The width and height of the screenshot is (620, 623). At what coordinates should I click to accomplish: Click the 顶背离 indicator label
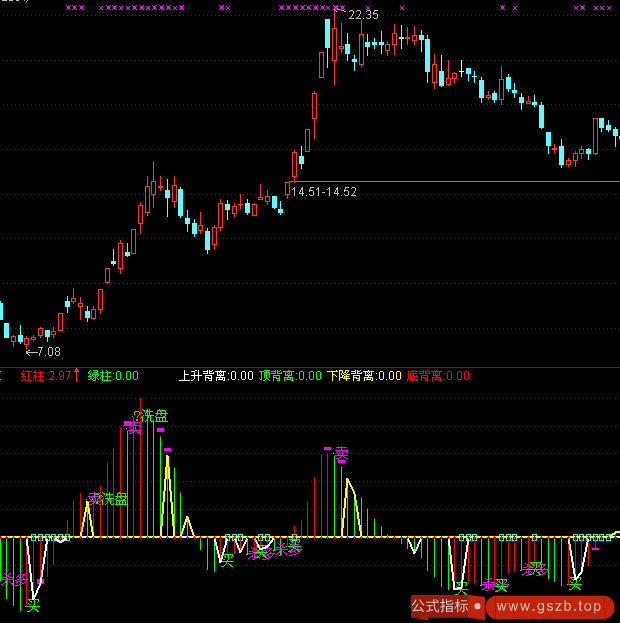click(290, 376)
